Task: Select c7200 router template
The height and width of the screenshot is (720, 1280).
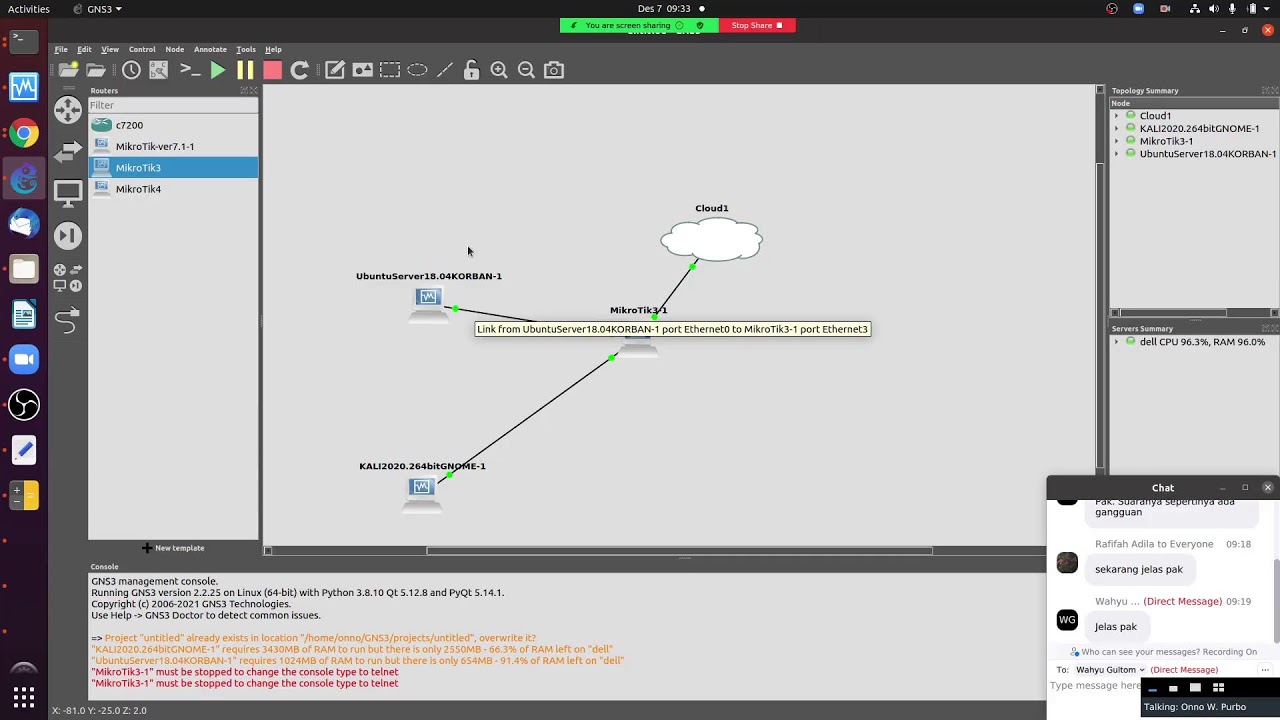Action: pos(173,125)
